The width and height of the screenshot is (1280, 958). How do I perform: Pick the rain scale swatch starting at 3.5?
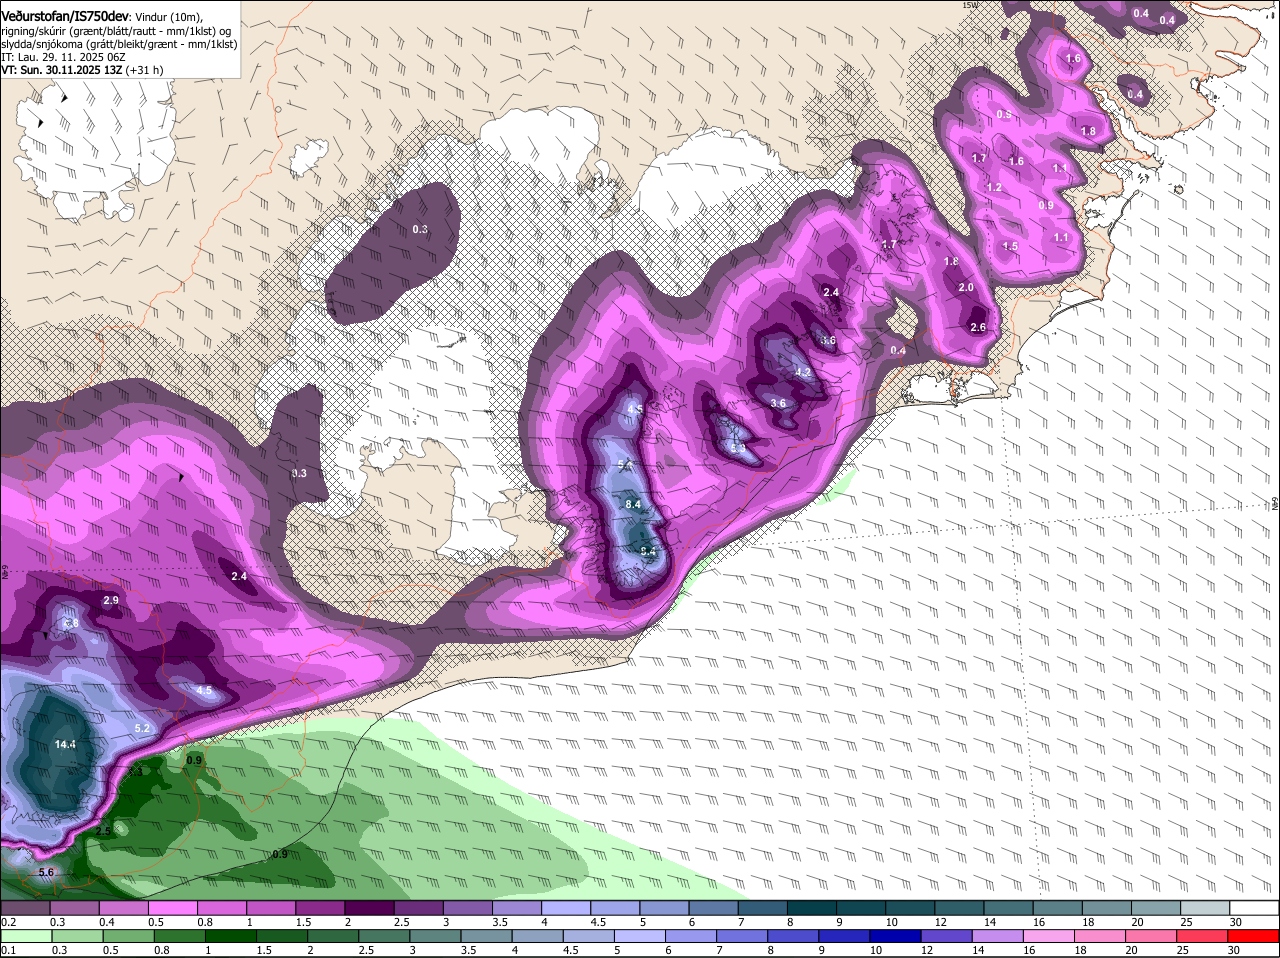[487, 936]
